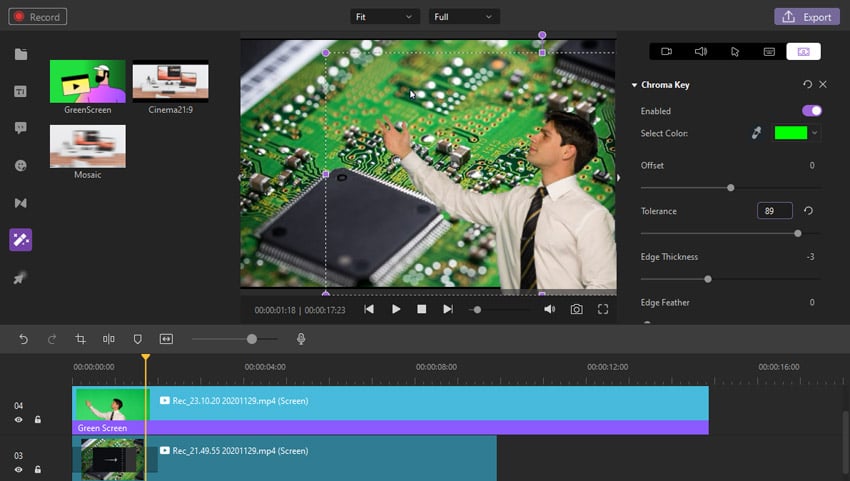This screenshot has height=481, width=850.
Task: Stop the preview playback
Action: tap(422, 309)
